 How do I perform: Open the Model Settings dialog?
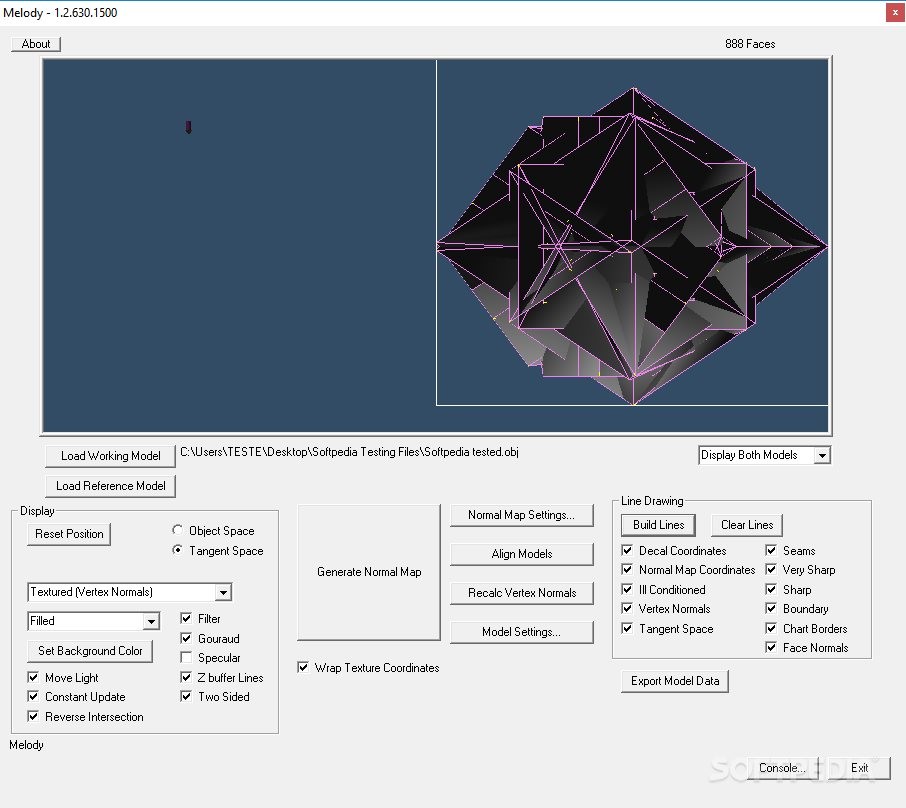521,632
